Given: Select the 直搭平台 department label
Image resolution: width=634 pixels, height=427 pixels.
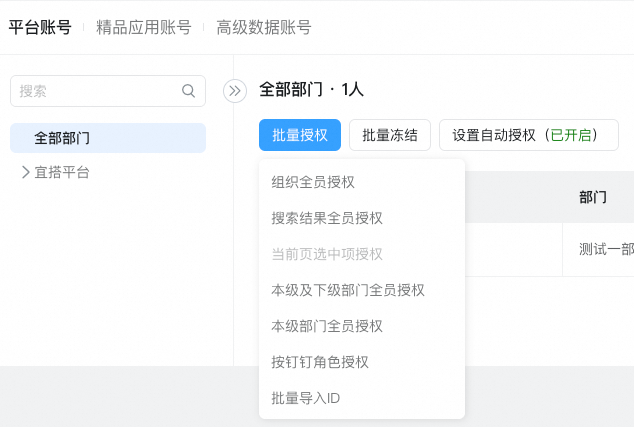Looking at the screenshot, I should pos(62,172).
